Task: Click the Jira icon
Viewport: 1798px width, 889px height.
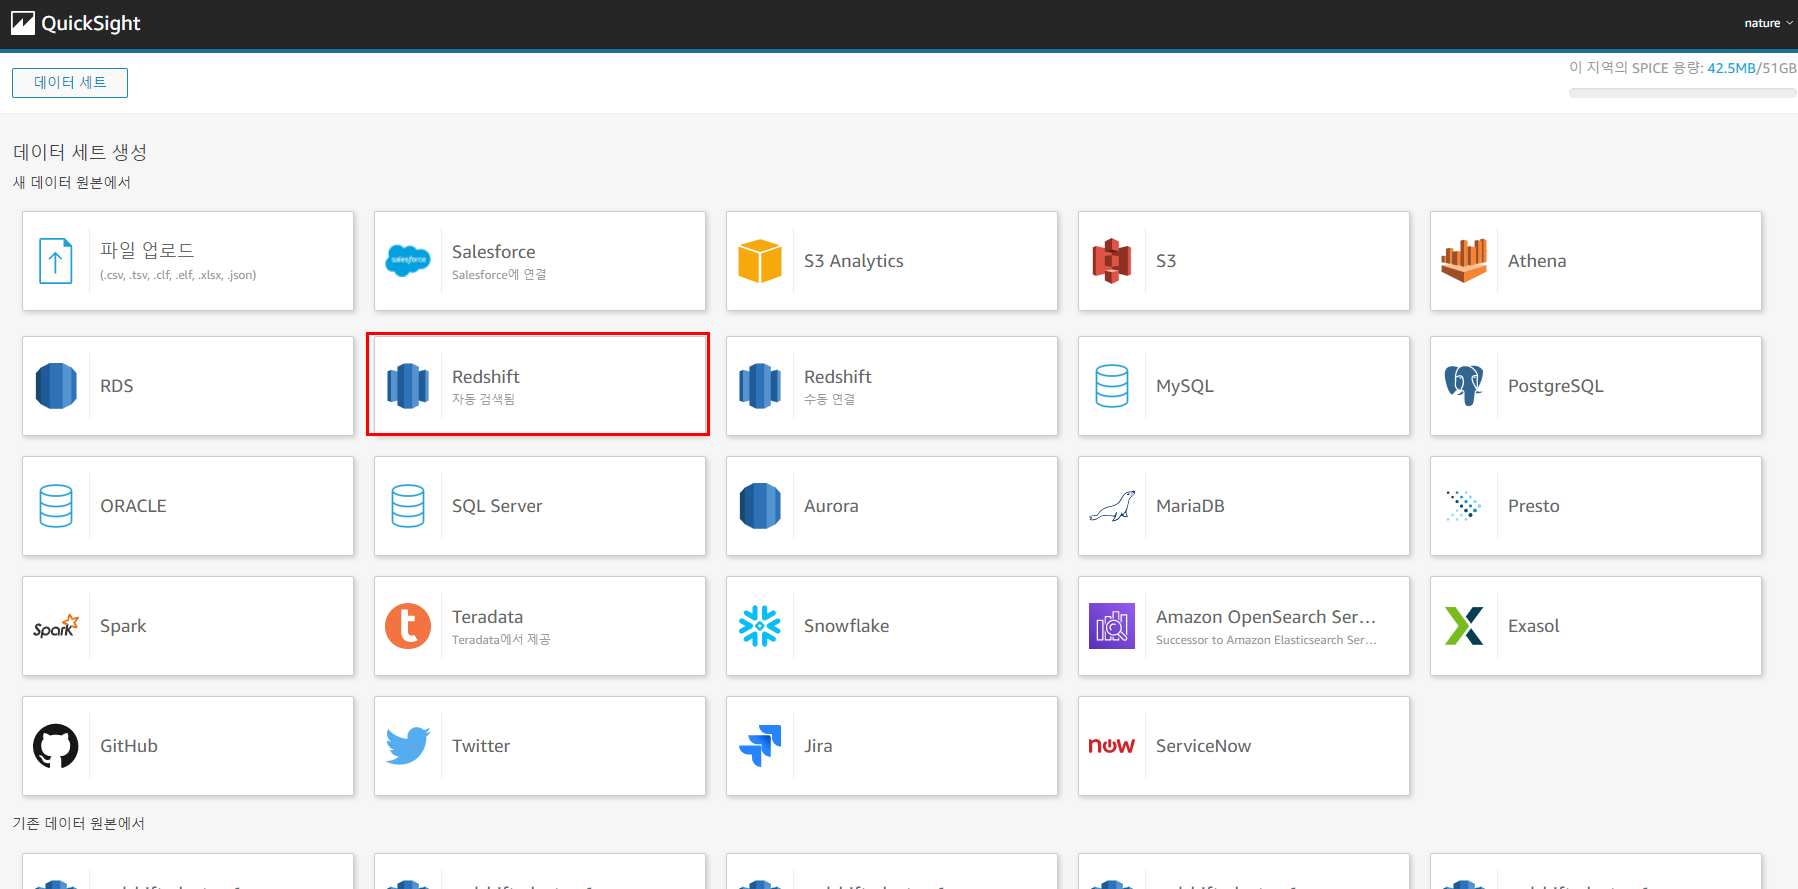Action: click(760, 746)
